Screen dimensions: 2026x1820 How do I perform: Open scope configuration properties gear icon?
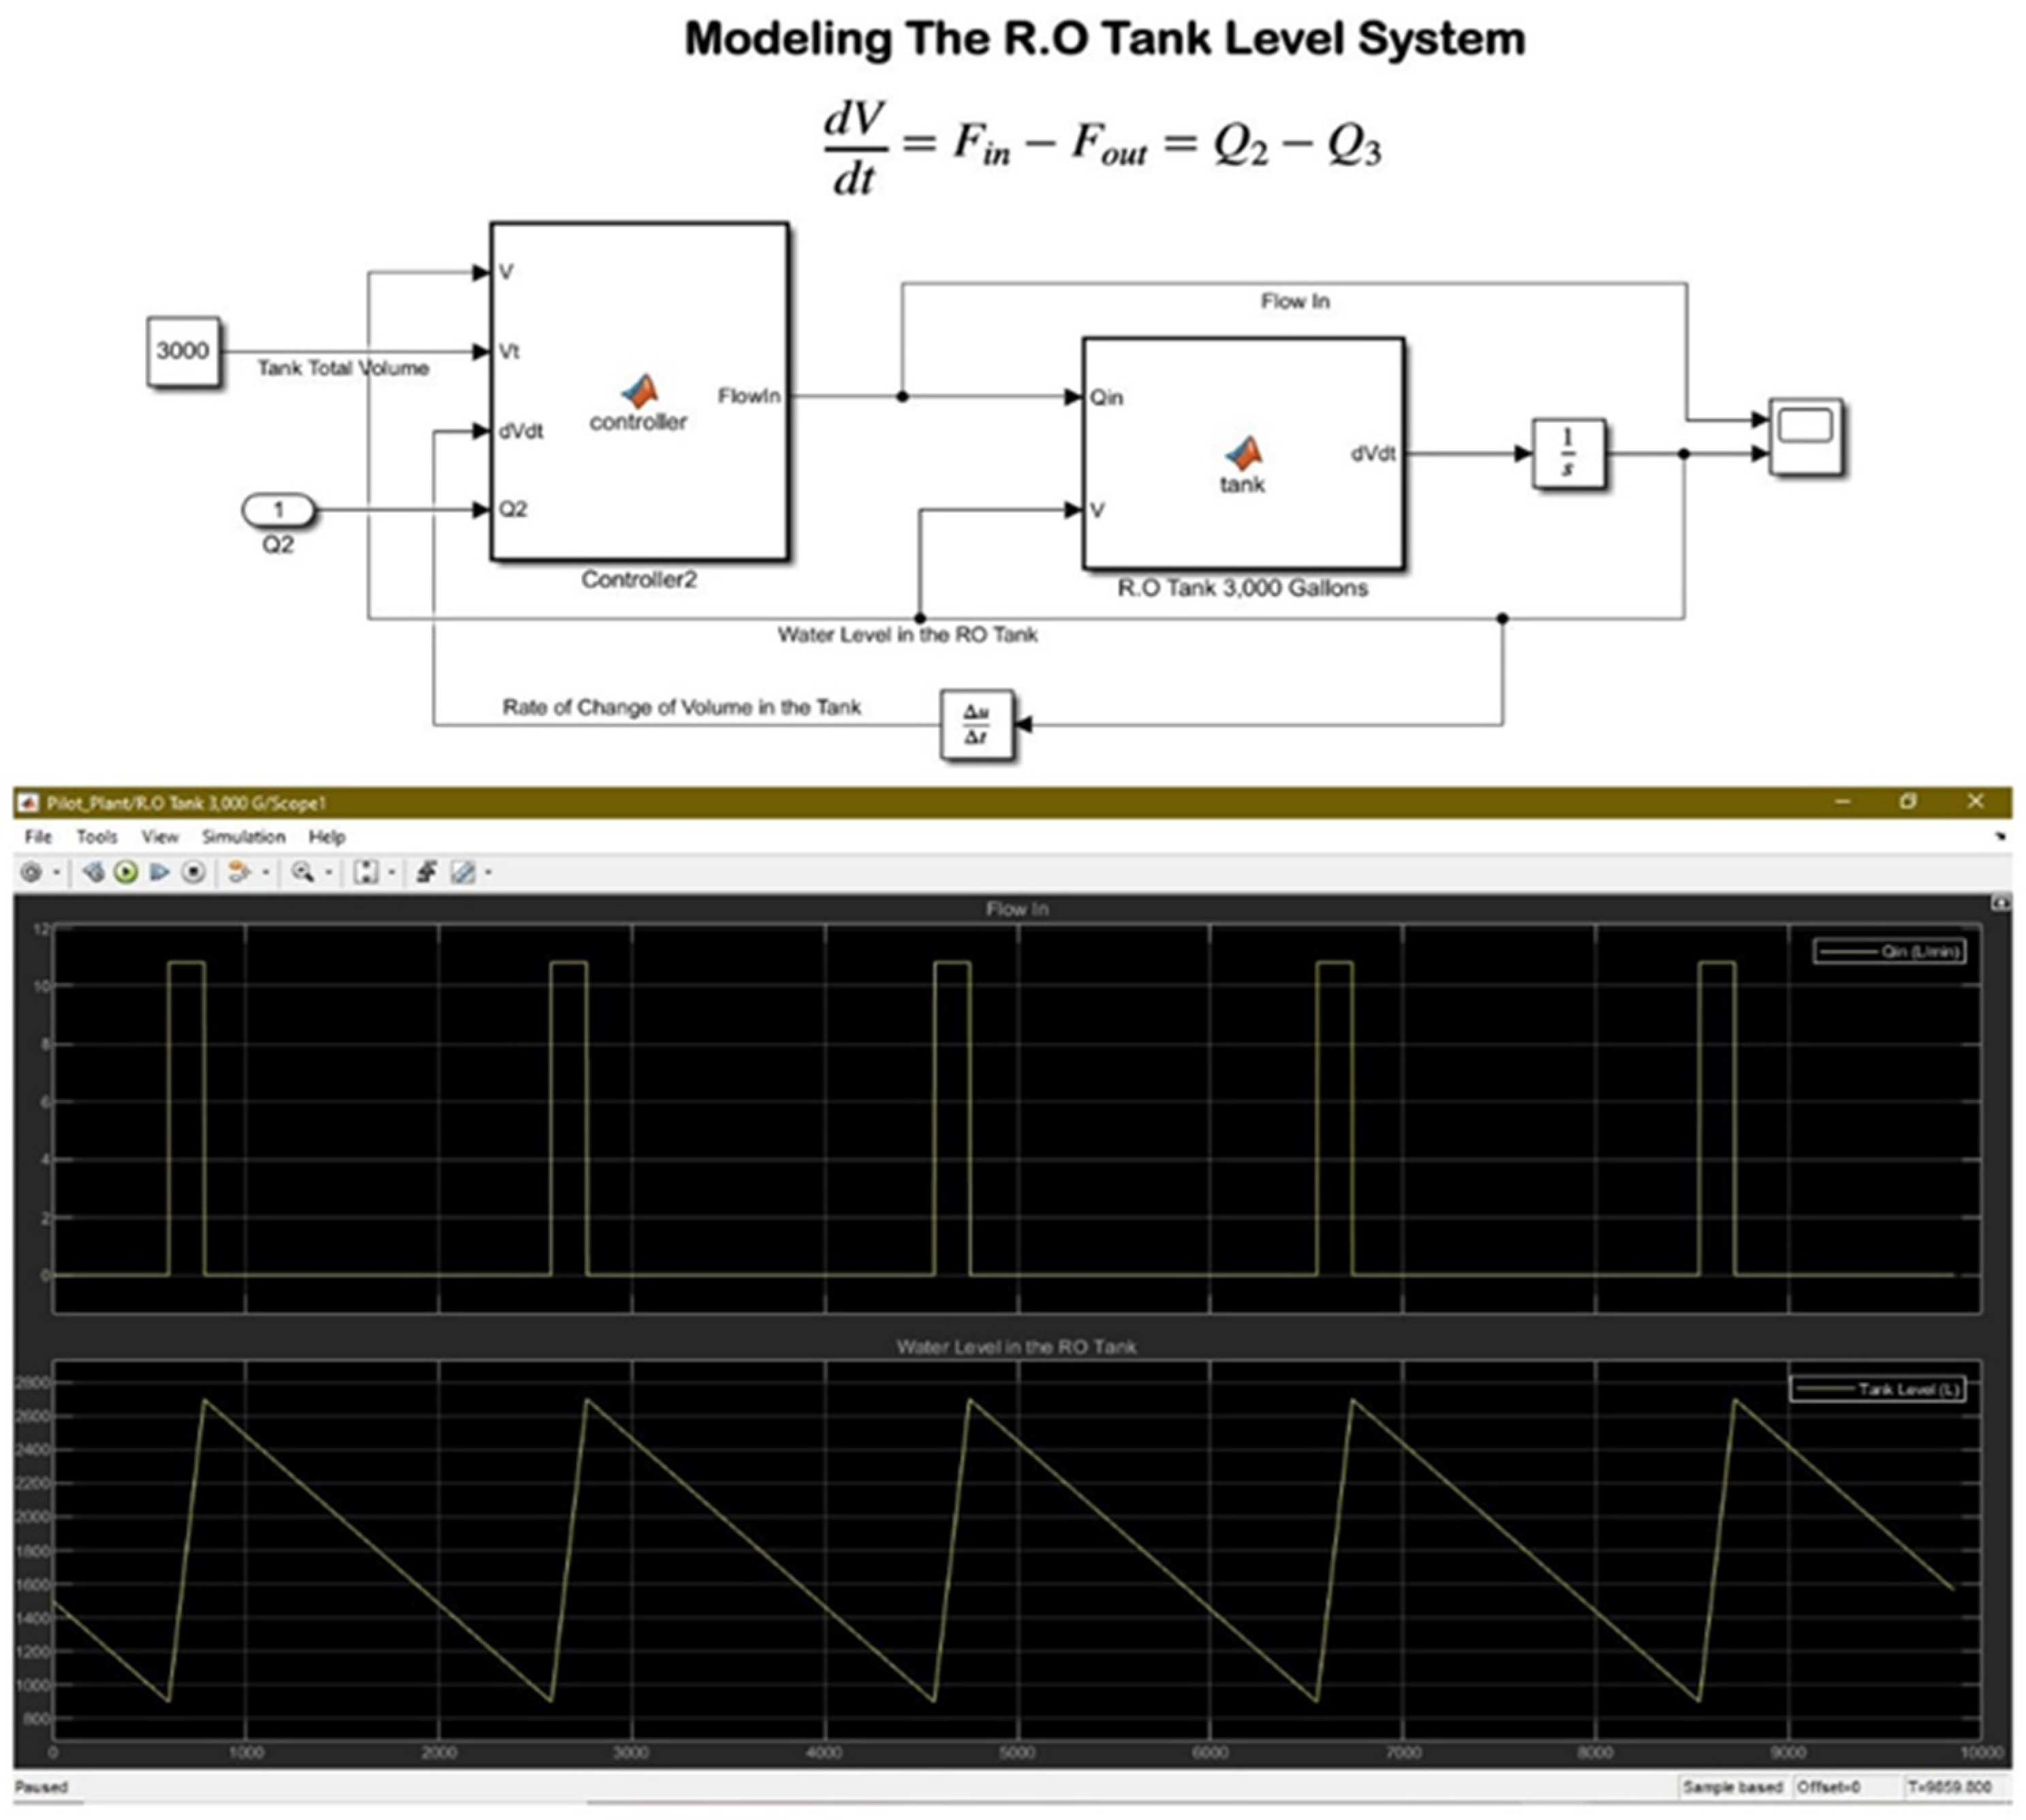tap(31, 873)
